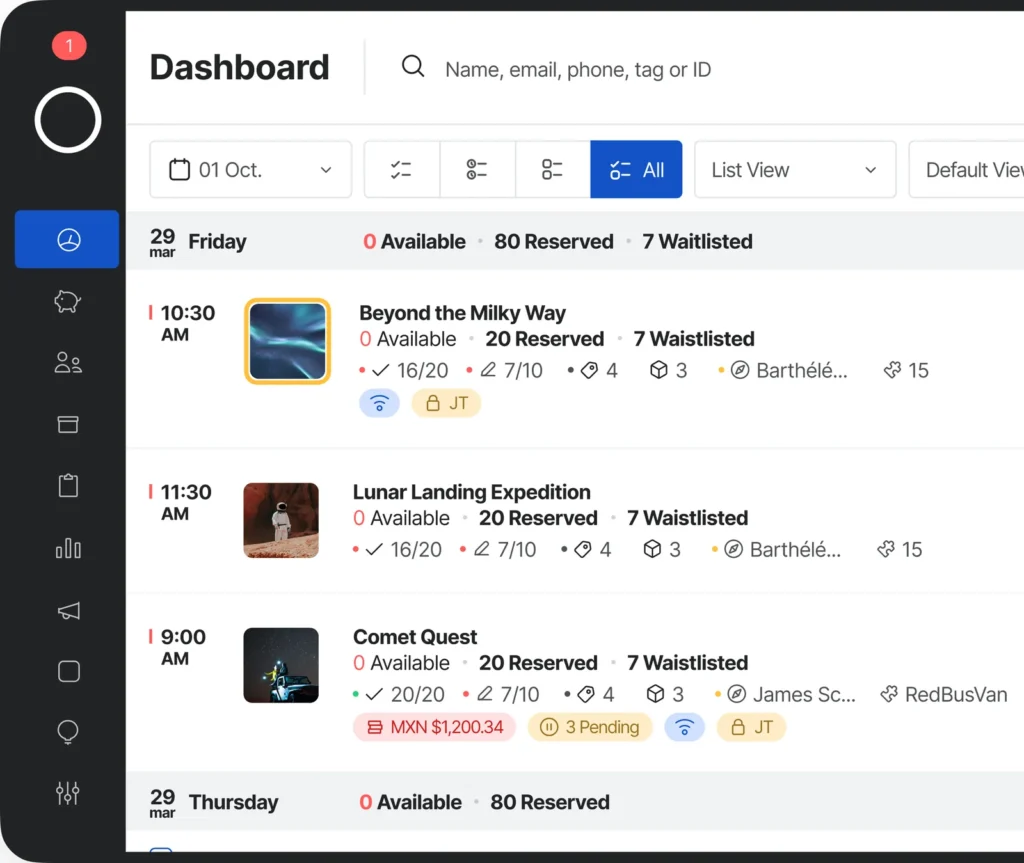Click the RedBusVan resource label
This screenshot has height=863, width=1024.
[956, 694]
